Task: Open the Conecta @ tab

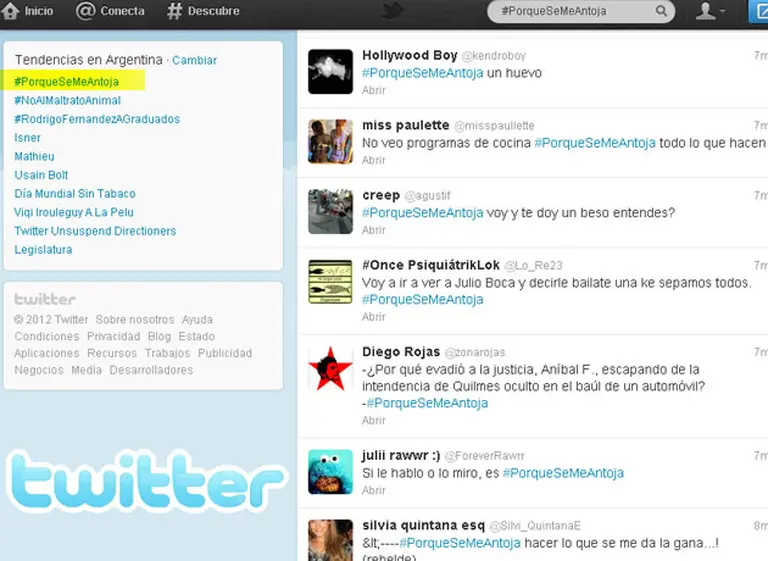Action: (111, 11)
